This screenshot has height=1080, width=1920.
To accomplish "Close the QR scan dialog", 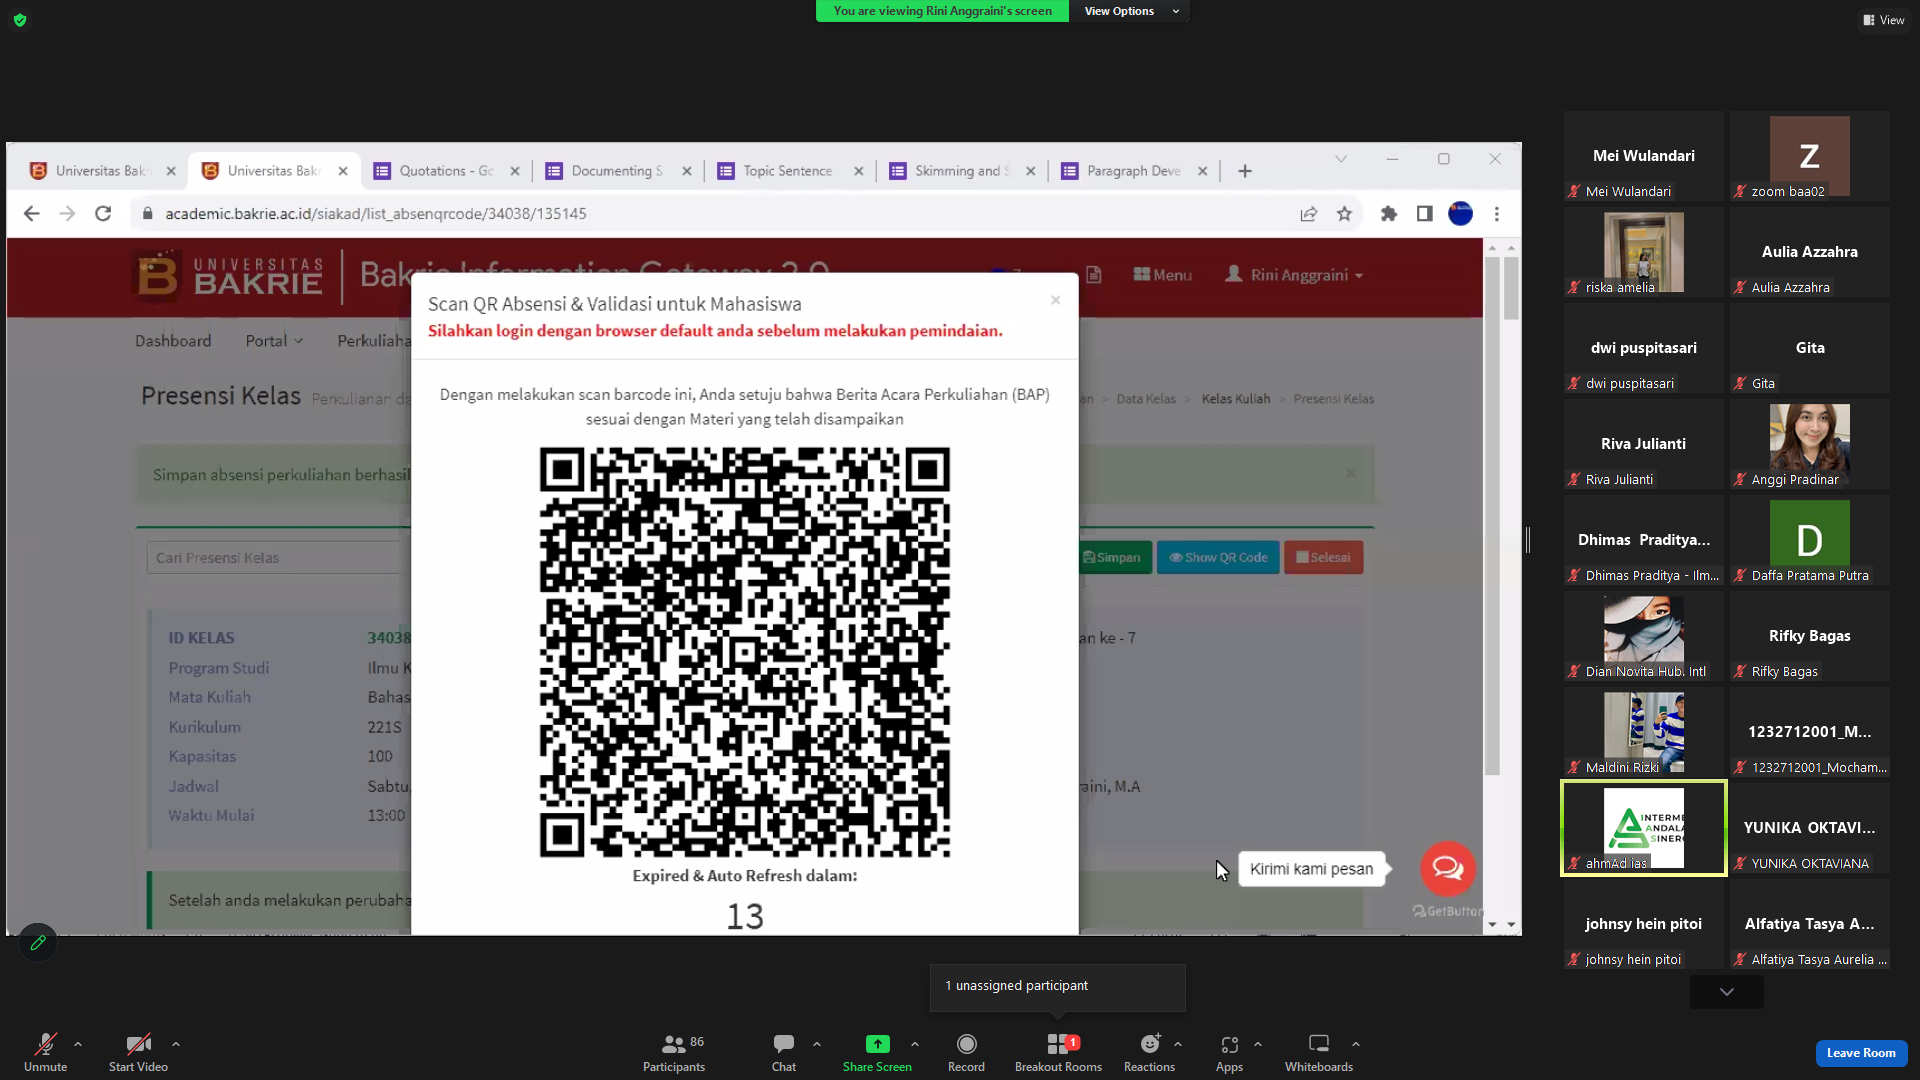I will click(1055, 300).
